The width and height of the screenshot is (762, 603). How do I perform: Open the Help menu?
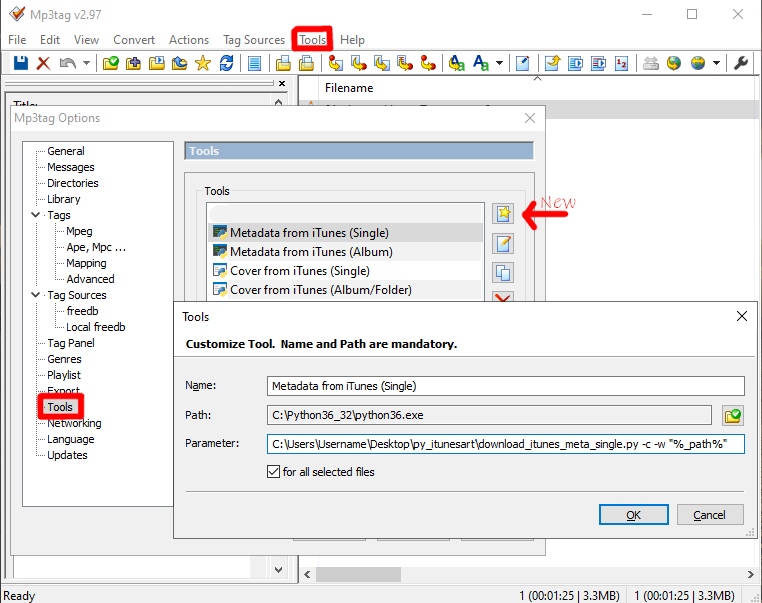352,40
